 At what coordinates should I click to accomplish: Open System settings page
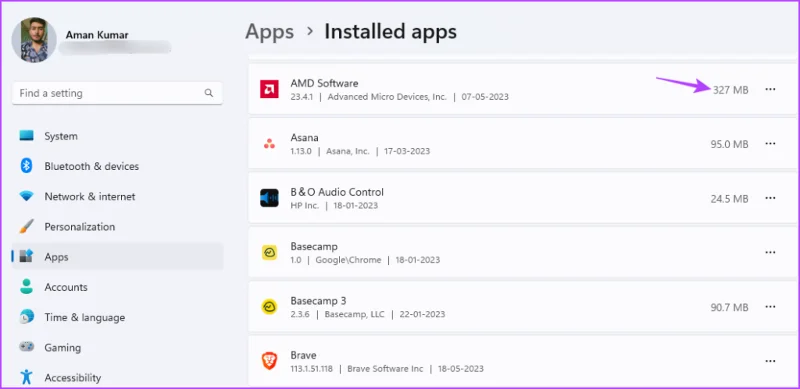pos(117,136)
